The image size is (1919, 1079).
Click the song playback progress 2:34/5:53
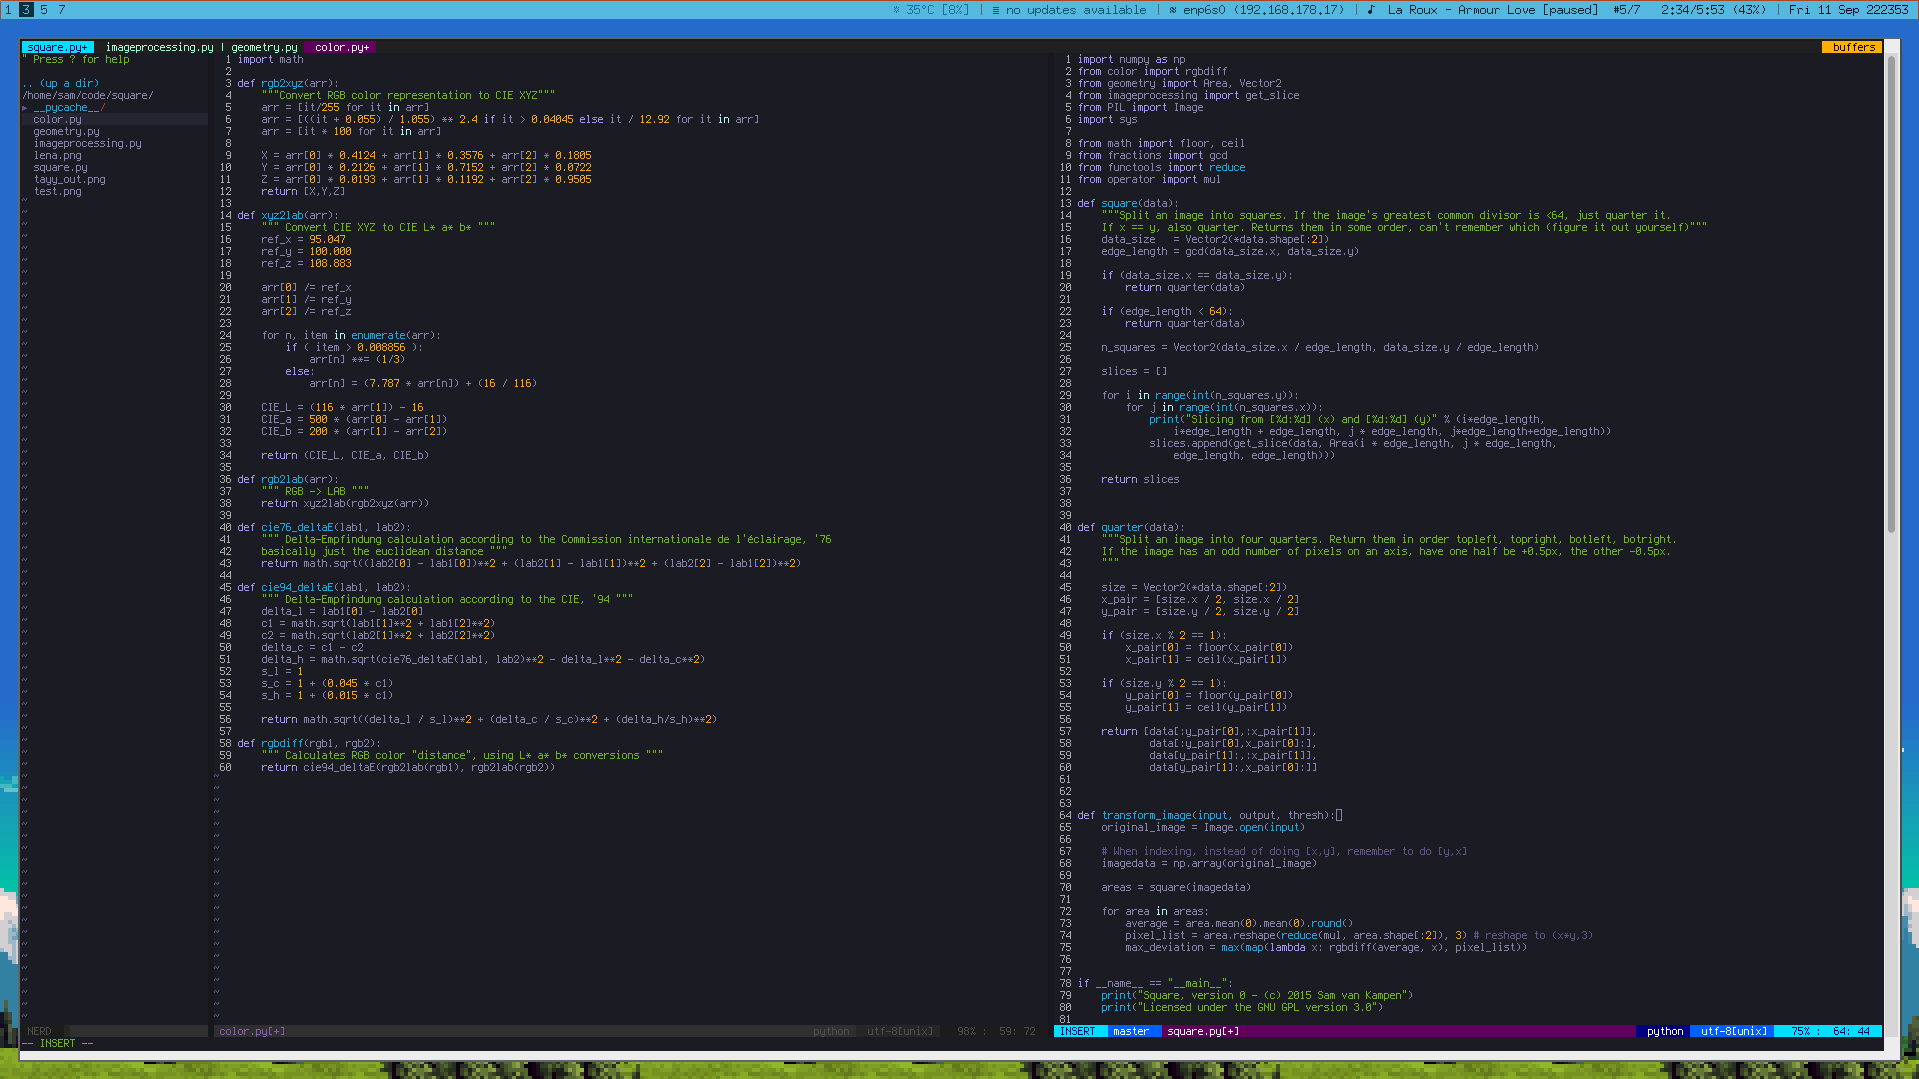(1693, 10)
